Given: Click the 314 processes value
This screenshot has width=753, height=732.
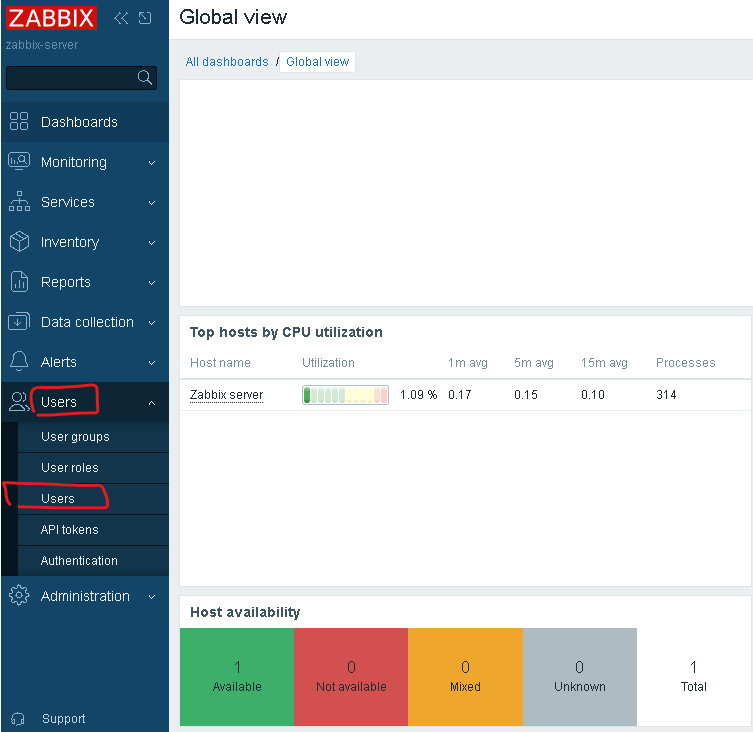Looking at the screenshot, I should pos(666,395).
